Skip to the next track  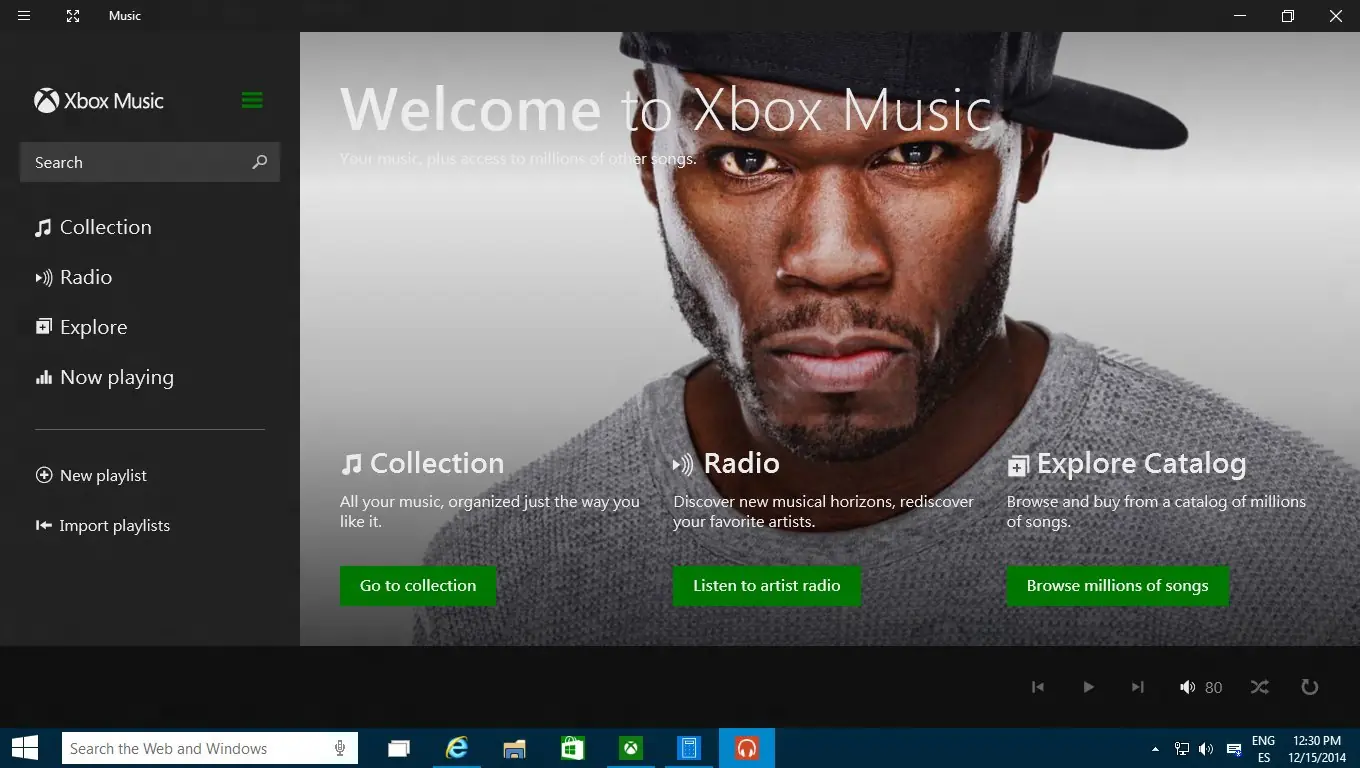[1137, 687]
